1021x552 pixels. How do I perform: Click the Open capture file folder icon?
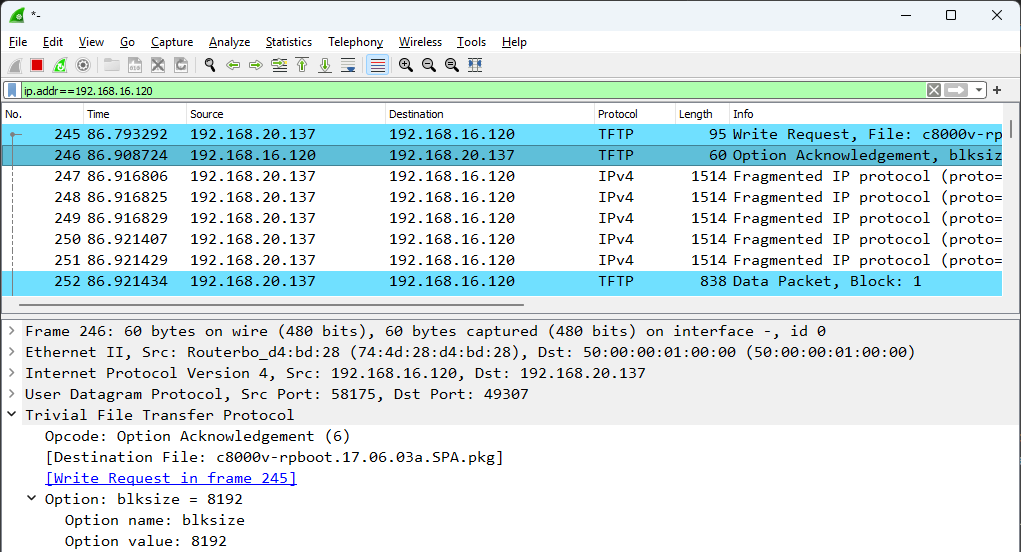(x=112, y=65)
